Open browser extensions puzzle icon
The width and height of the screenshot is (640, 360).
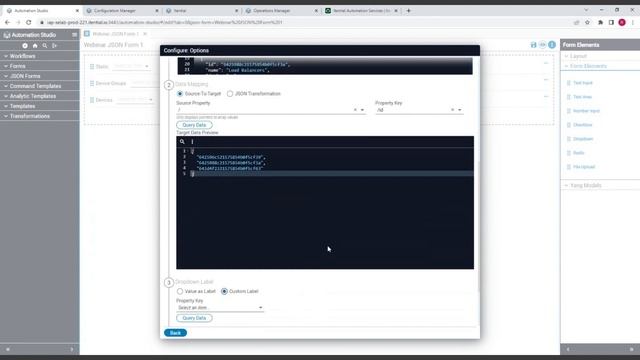pos(600,22)
